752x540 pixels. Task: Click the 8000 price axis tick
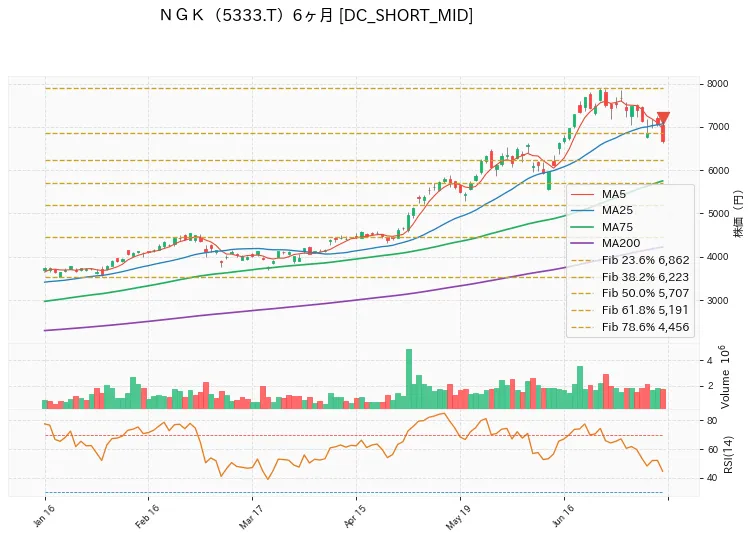point(717,84)
